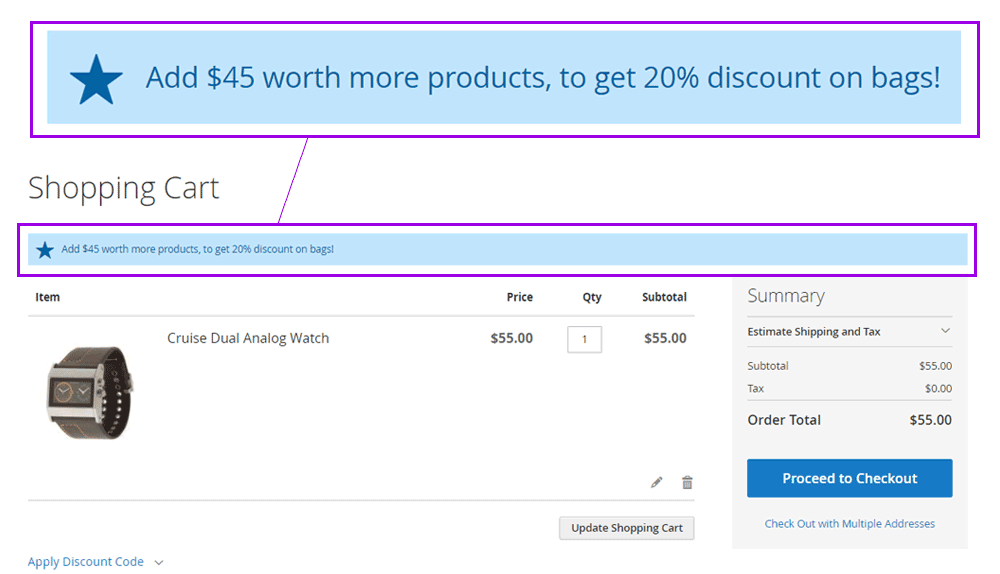Remove the watch using the trash icon
Viewport: 1000px width, 574px height.
click(x=687, y=482)
